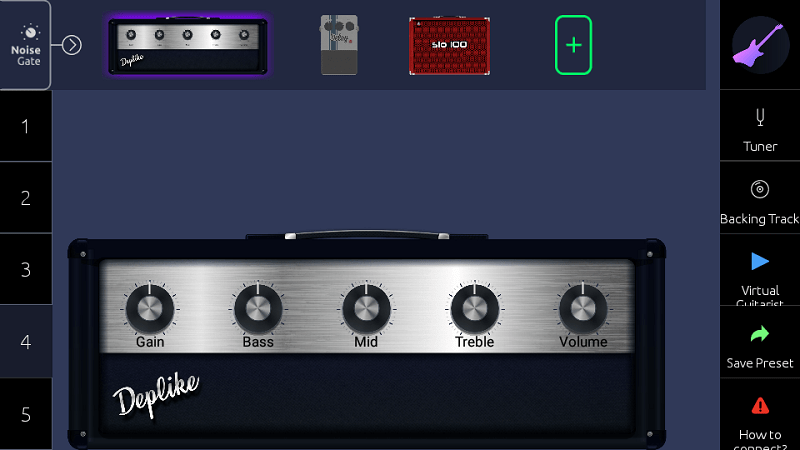Viewport: 800px width, 450px height.
Task: Switch to preset slot 3
Action: [x=26, y=270]
